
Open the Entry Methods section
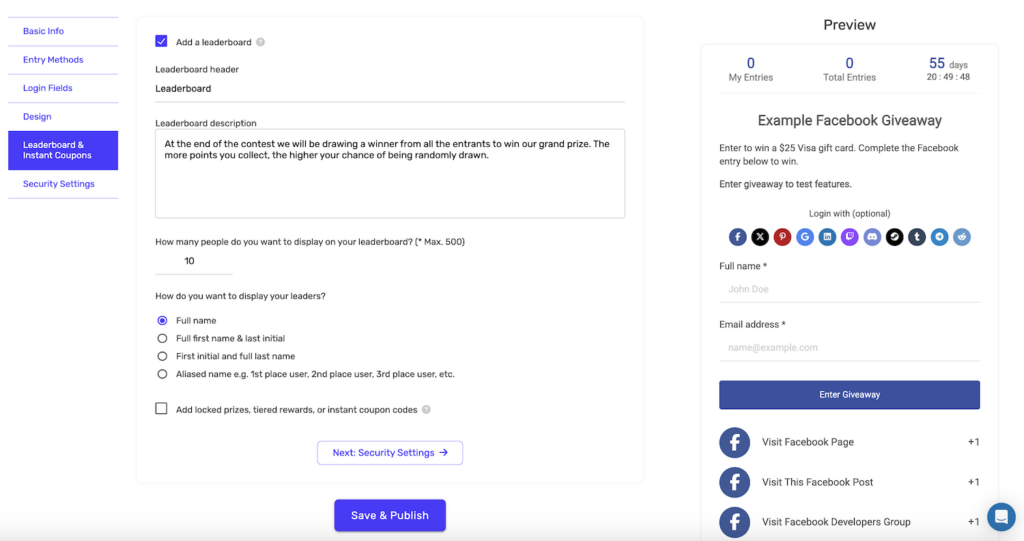(x=53, y=60)
